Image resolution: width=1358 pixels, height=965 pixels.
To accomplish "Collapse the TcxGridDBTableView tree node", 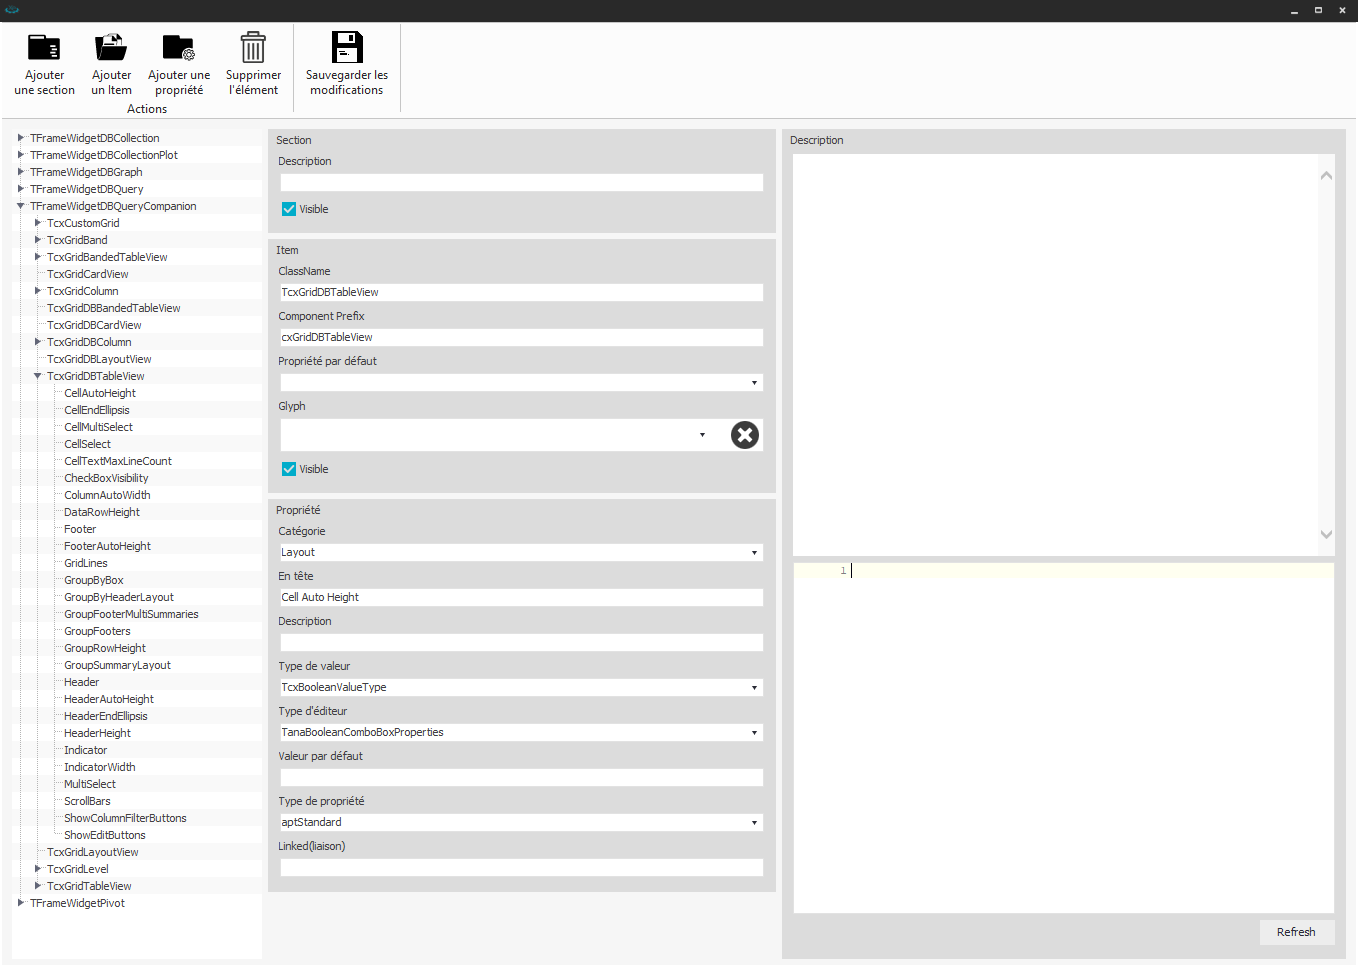I will tap(38, 376).
